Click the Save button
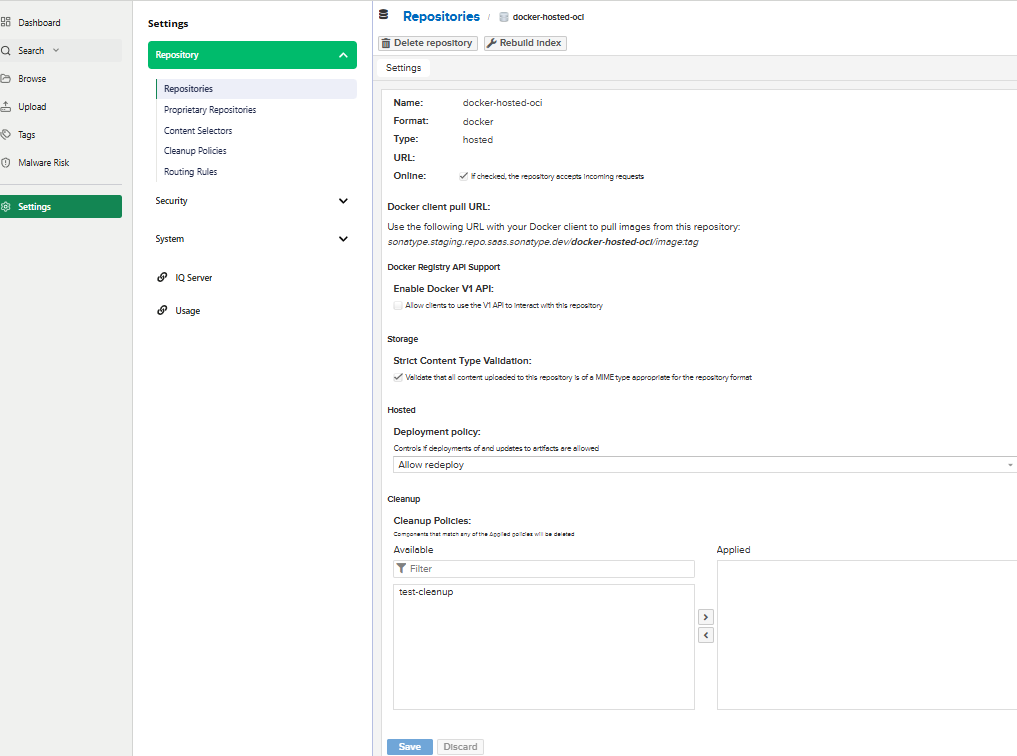 [x=410, y=747]
